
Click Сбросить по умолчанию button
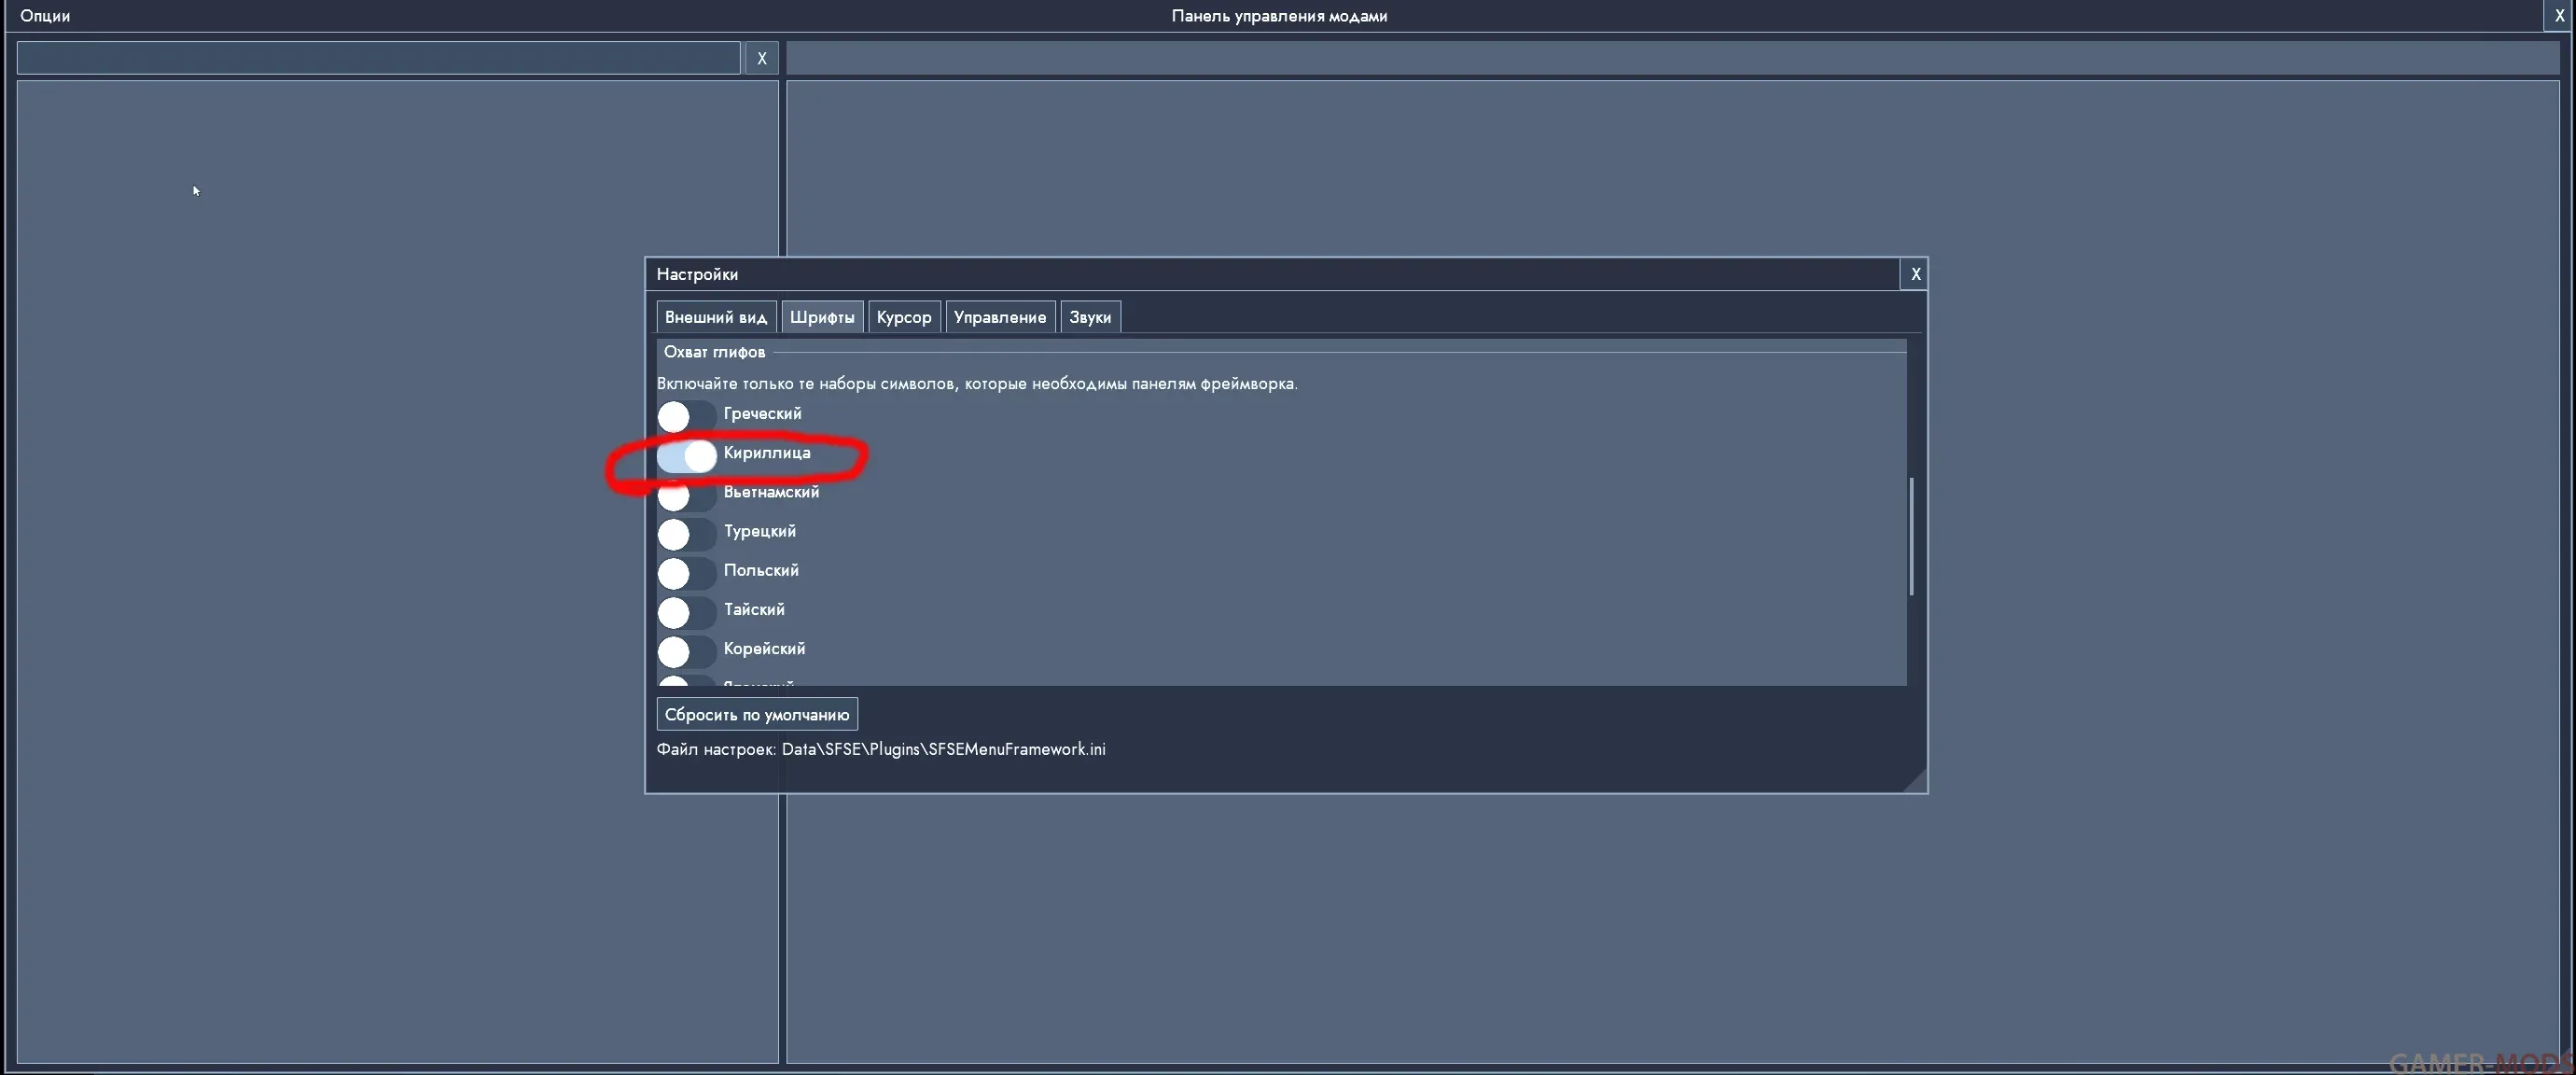click(757, 714)
